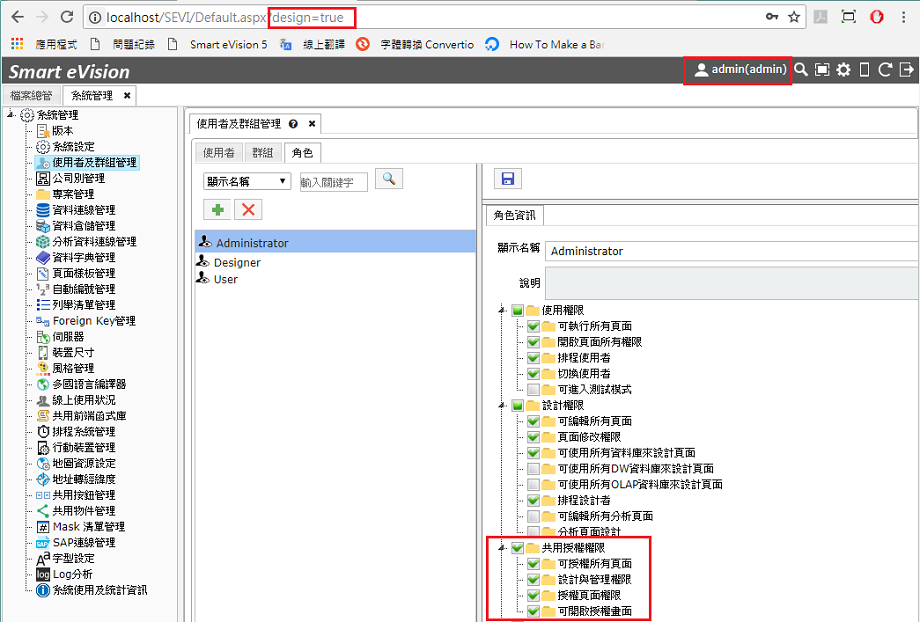The width and height of the screenshot is (920, 622).
Task: Bookmark this page with star icon
Action: 794,17
